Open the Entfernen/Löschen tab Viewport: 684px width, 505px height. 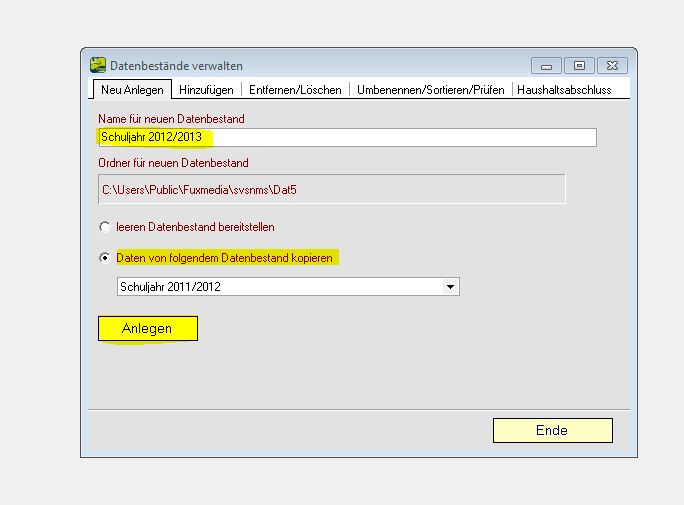click(295, 90)
